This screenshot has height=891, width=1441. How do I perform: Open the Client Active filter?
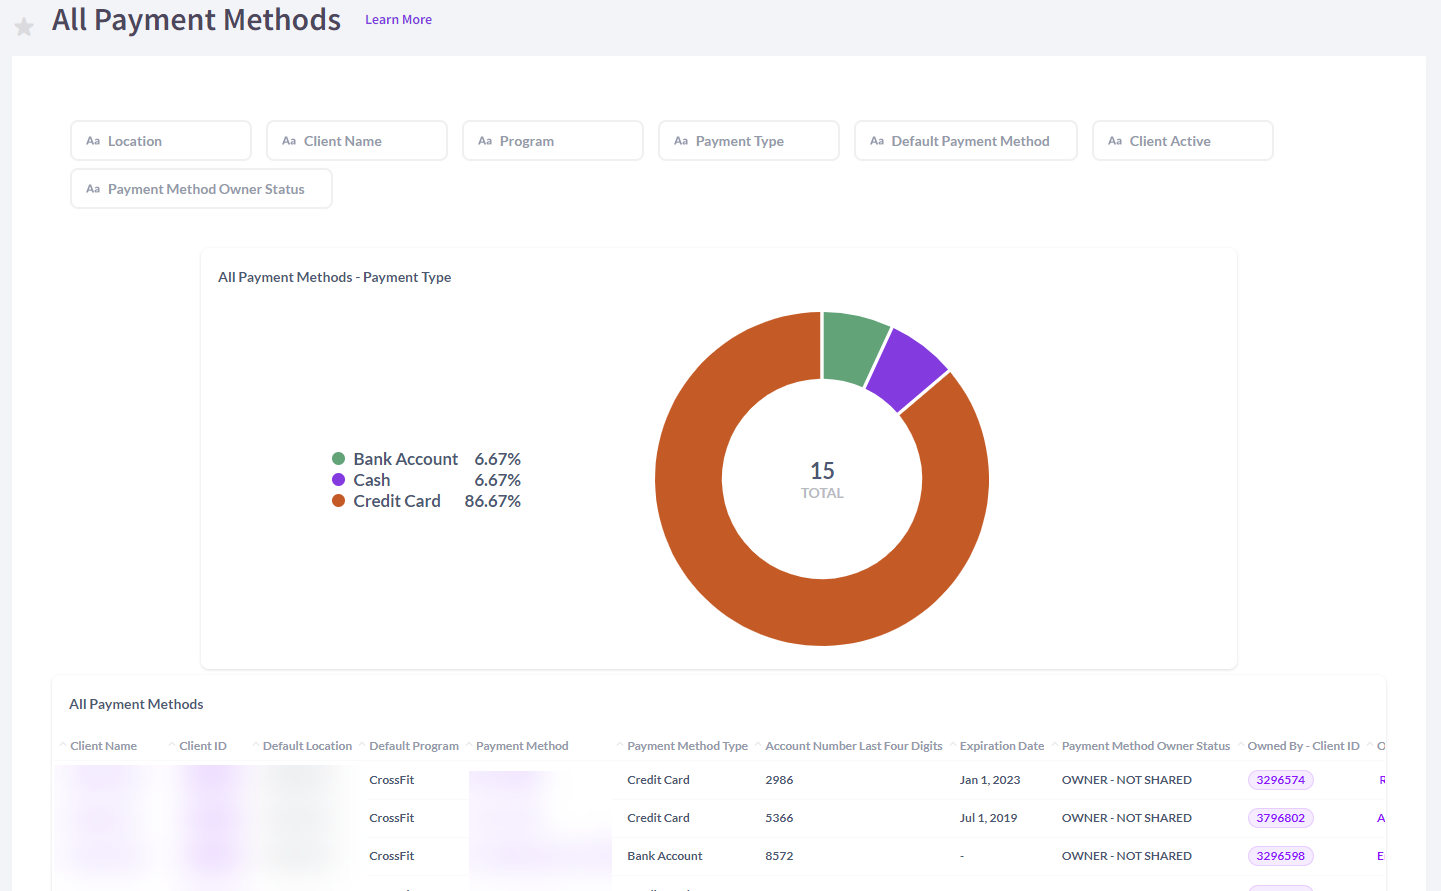point(1183,141)
